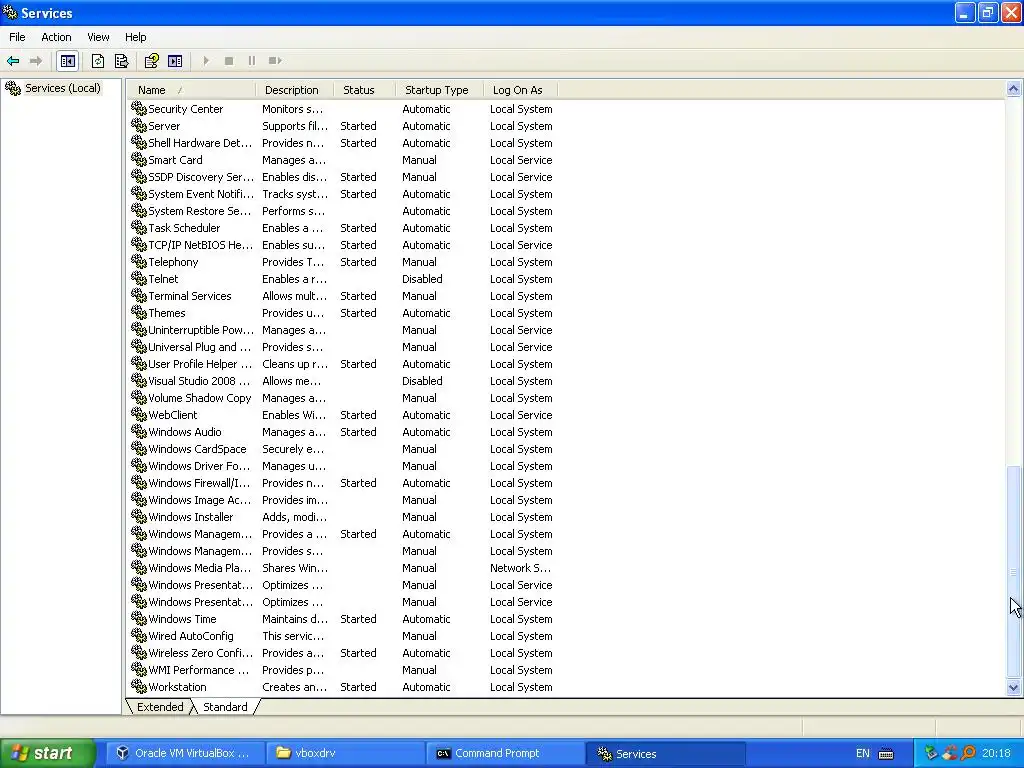This screenshot has height=768, width=1024.
Task: Switch to vboxdrv folder taskbar button
Action: click(x=346, y=753)
